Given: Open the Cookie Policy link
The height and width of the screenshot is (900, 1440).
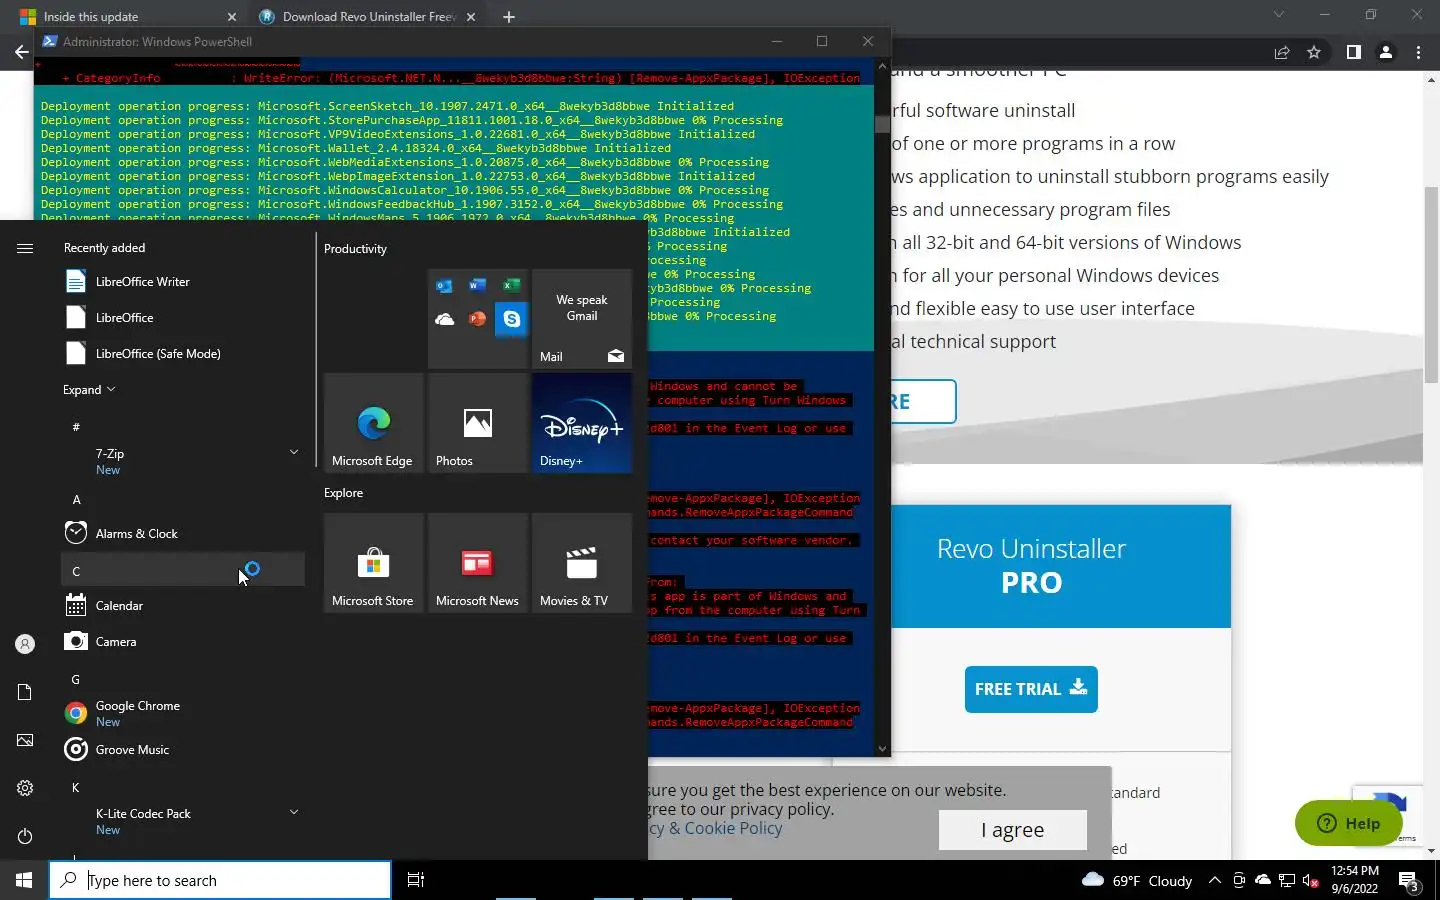Looking at the screenshot, I should click(x=715, y=828).
